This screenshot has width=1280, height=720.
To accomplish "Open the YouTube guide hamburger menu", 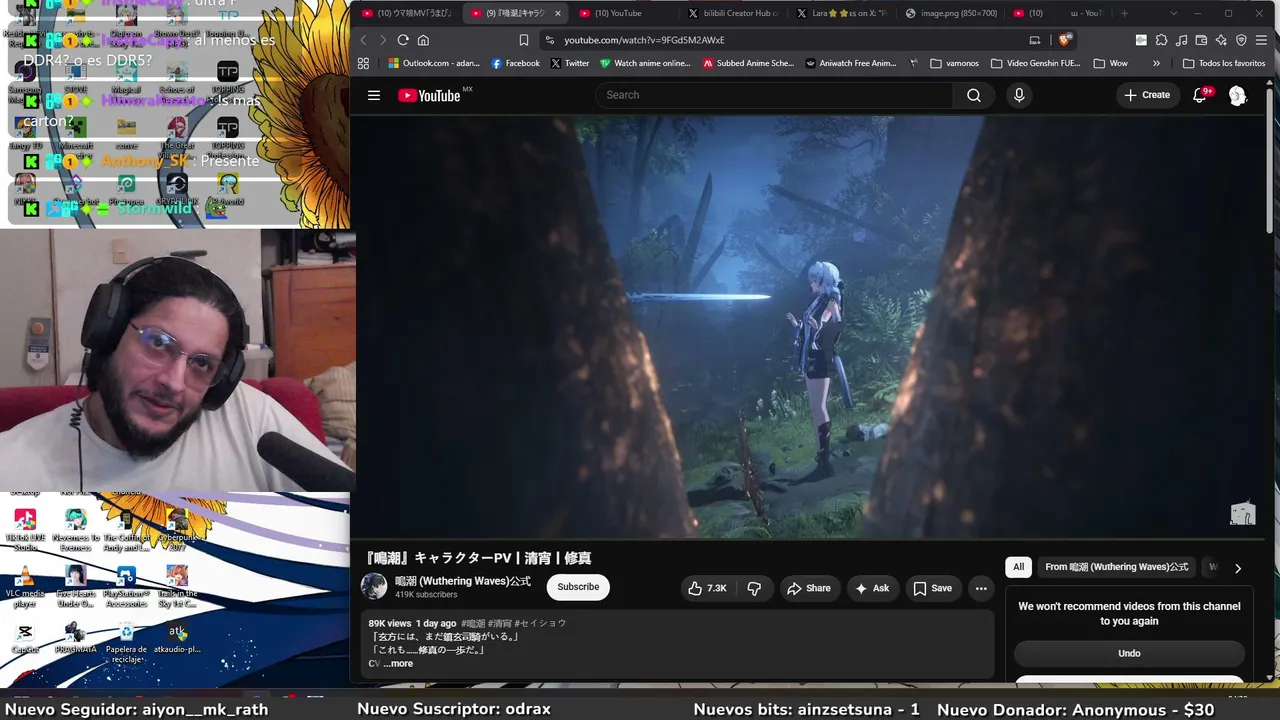I will [x=374, y=95].
